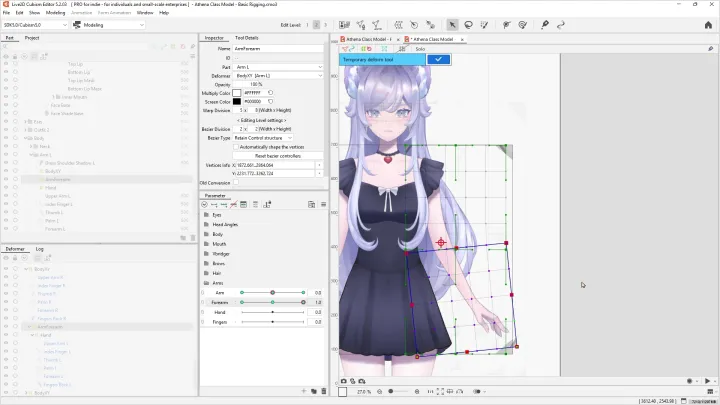Toggle the lock header in the Deformer panel
Screen dimensions: 720x405
(x=15, y=258)
